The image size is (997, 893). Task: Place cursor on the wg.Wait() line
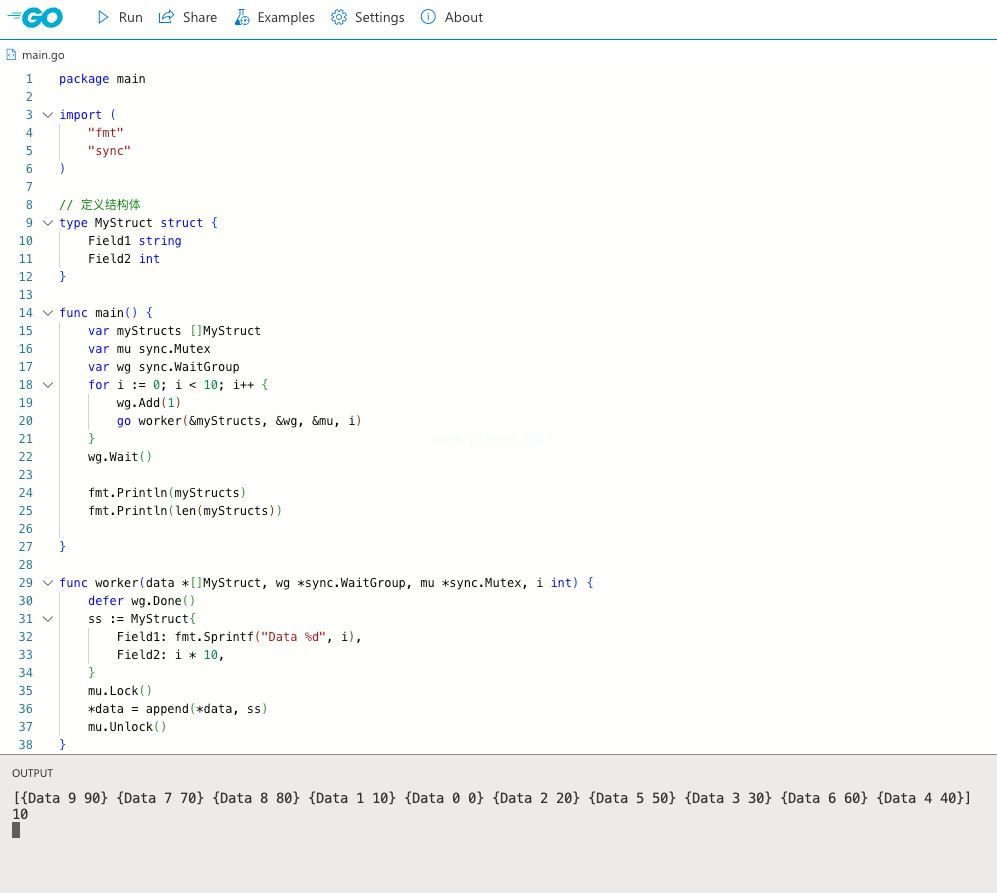120,457
